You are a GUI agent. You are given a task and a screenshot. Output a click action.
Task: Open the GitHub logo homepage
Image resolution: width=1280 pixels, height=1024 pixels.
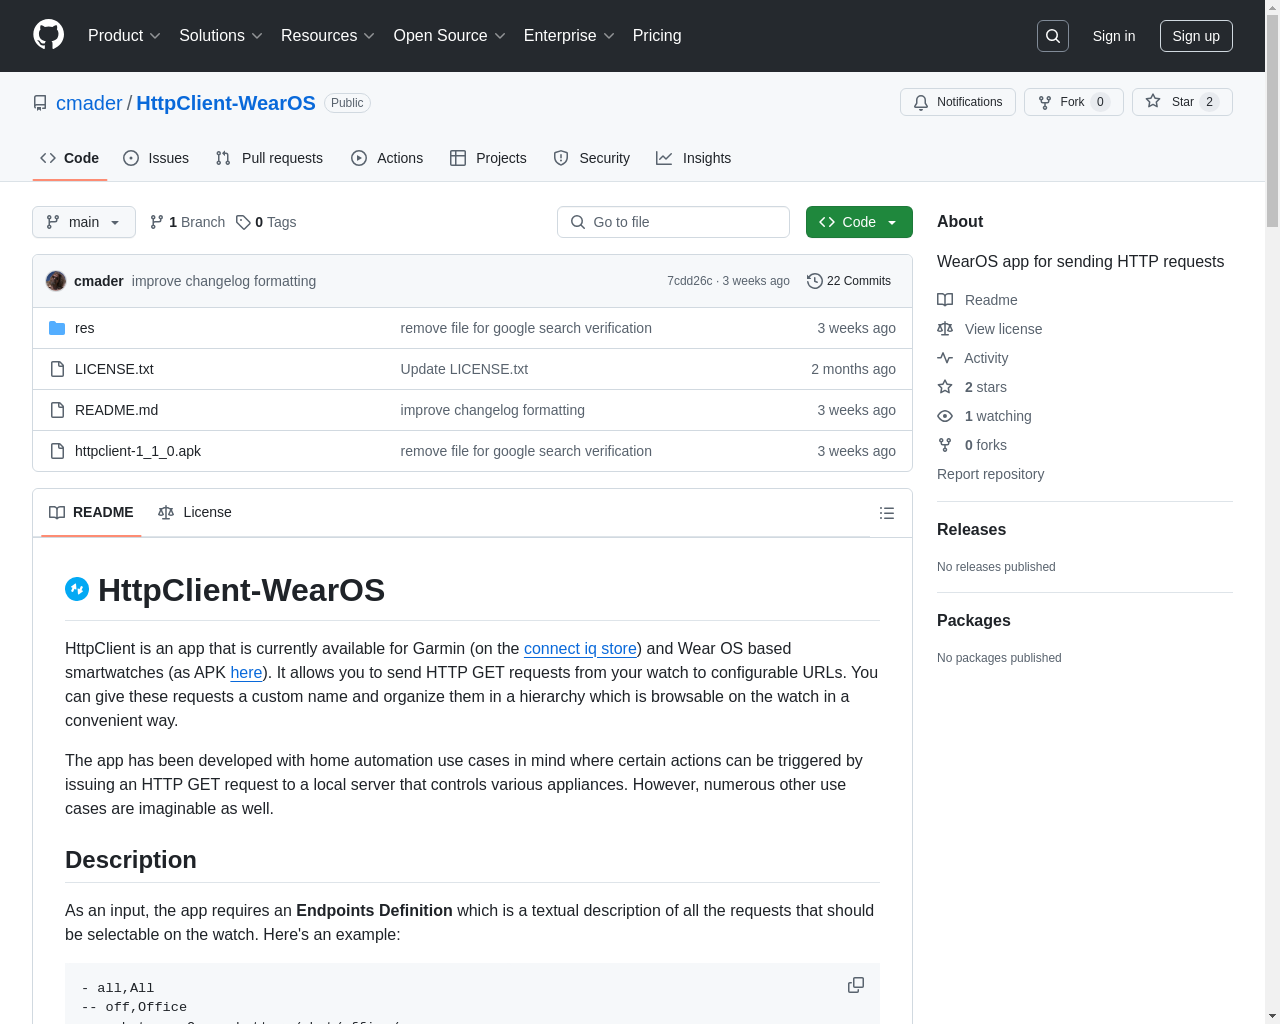click(48, 35)
